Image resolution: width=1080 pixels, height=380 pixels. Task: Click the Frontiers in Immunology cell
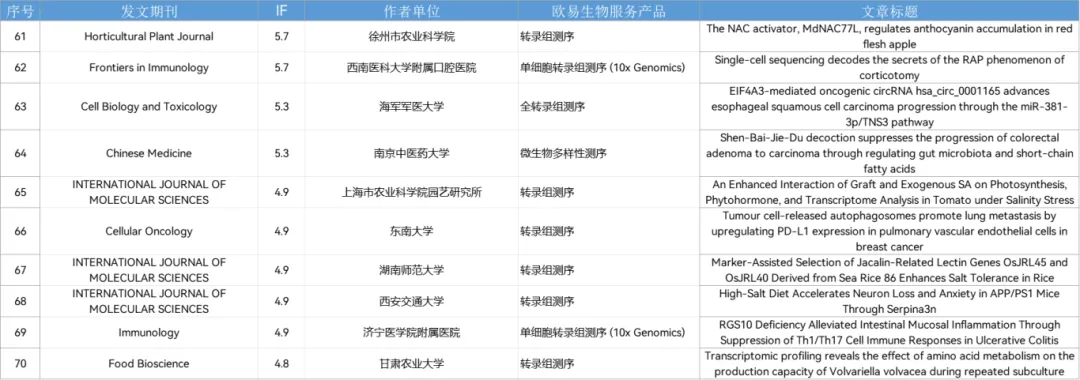click(x=149, y=67)
